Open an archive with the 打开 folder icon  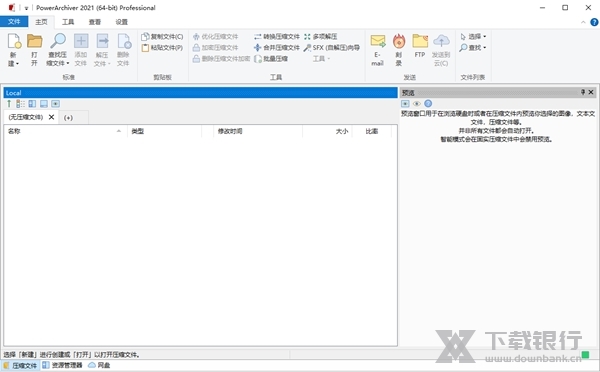point(34,41)
